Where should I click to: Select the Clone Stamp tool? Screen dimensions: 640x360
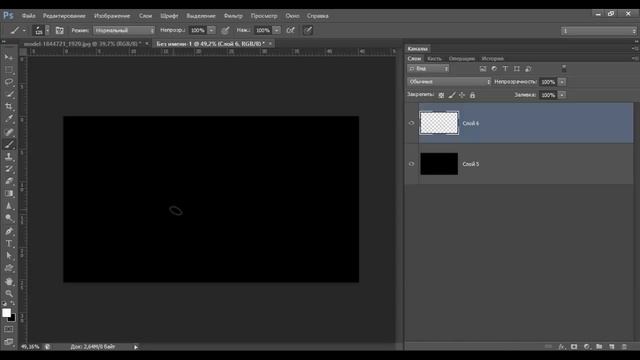pyautogui.click(x=9, y=156)
